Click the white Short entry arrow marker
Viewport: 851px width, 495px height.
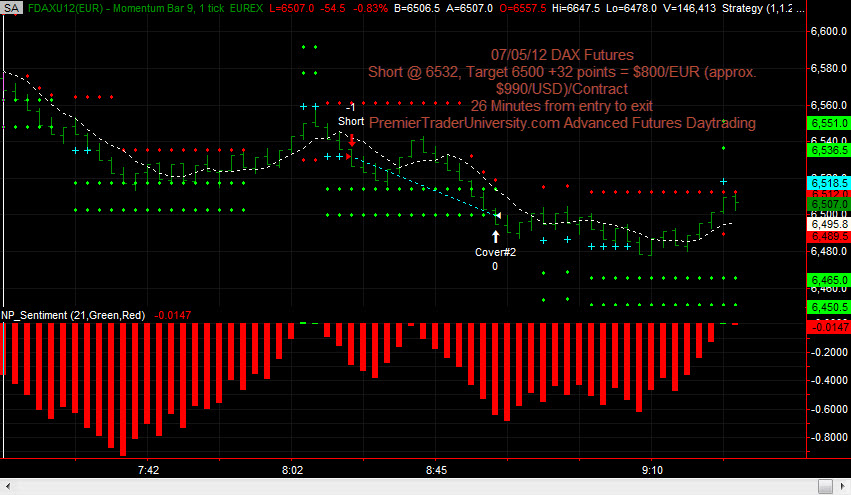(351, 139)
